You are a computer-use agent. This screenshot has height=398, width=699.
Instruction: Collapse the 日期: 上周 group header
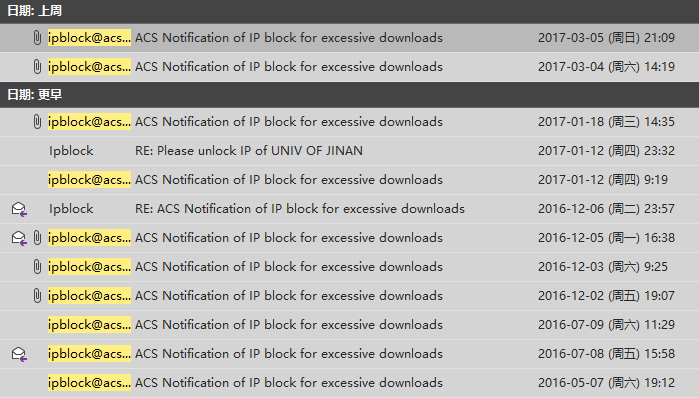(x=350, y=11)
